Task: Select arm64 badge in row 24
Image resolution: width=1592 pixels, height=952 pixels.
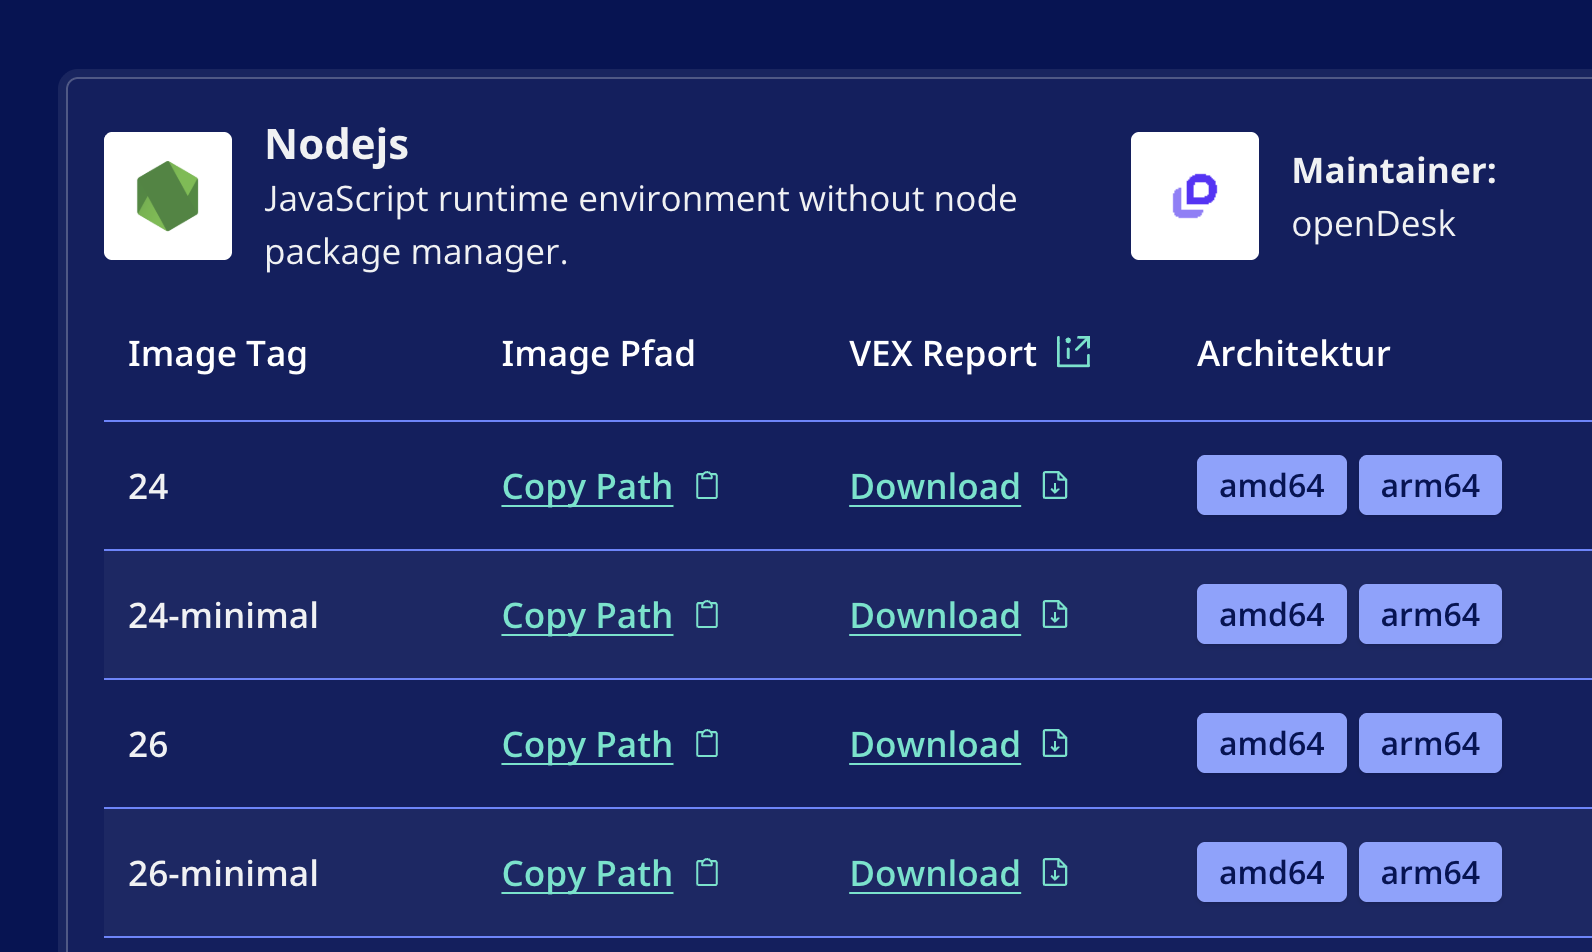Action: coord(1430,485)
